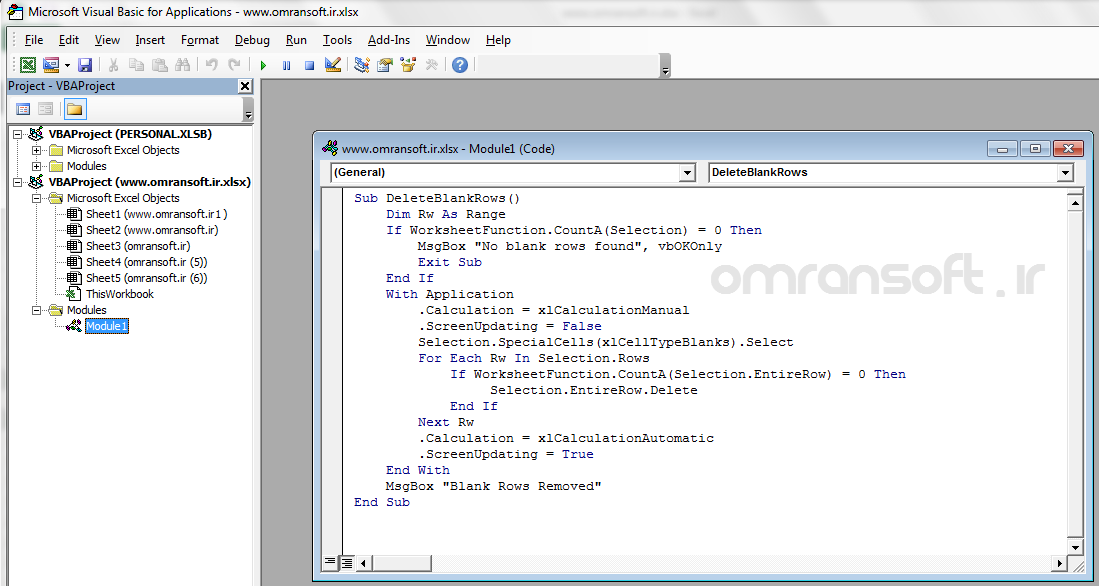The height and width of the screenshot is (586, 1099).
Task: Click the Cut scissors icon
Action: (x=113, y=65)
